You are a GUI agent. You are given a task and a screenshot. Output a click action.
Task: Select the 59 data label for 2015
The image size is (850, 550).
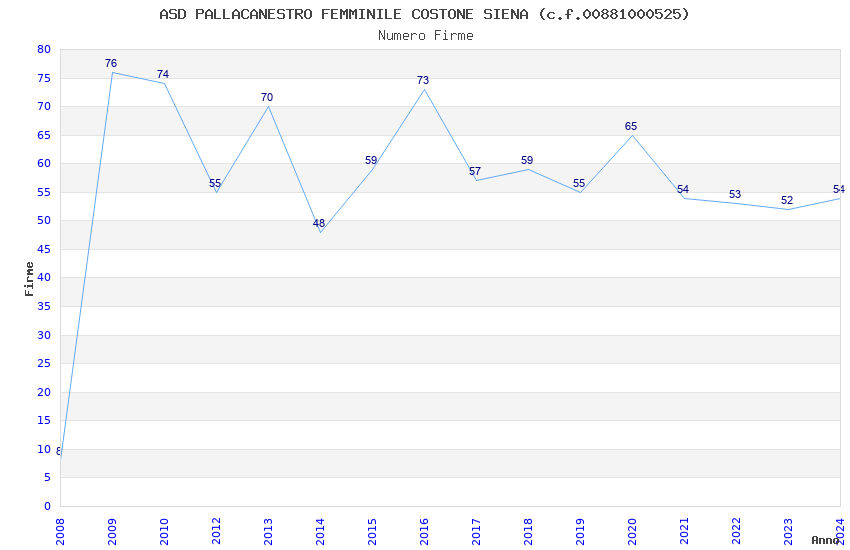pyautogui.click(x=371, y=160)
